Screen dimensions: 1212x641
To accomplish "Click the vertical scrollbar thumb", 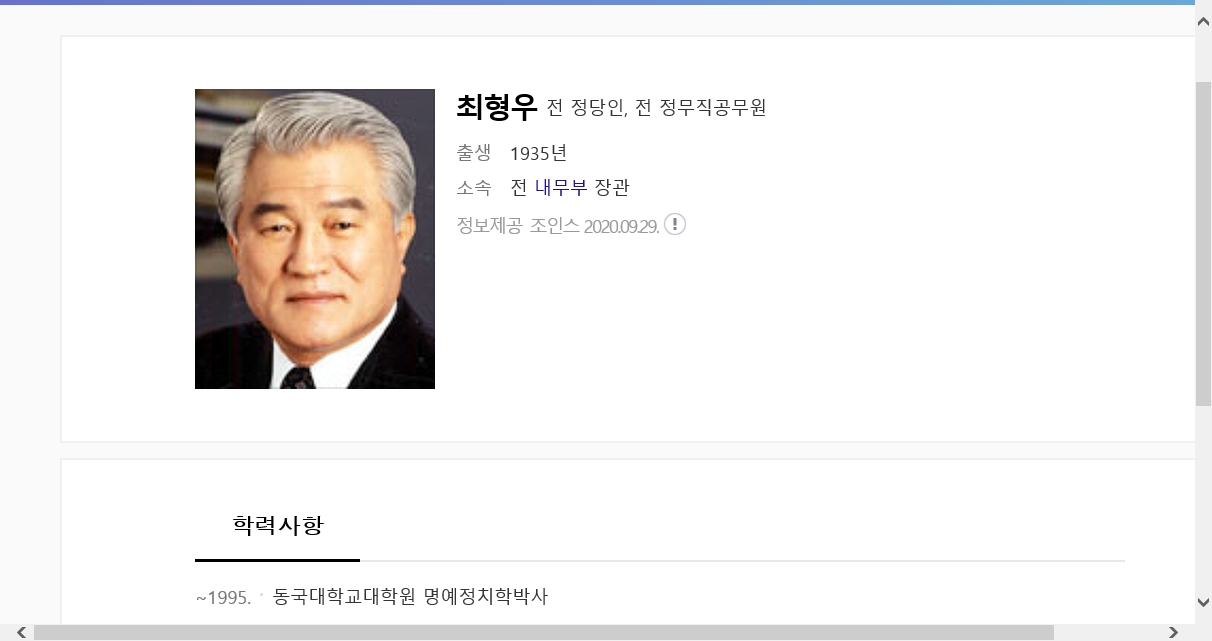I will click(x=1203, y=244).
